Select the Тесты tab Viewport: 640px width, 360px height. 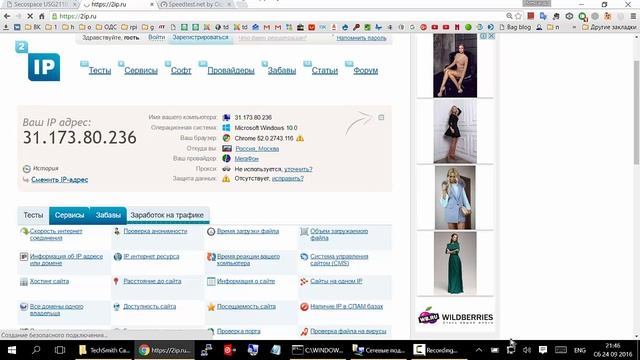33,215
